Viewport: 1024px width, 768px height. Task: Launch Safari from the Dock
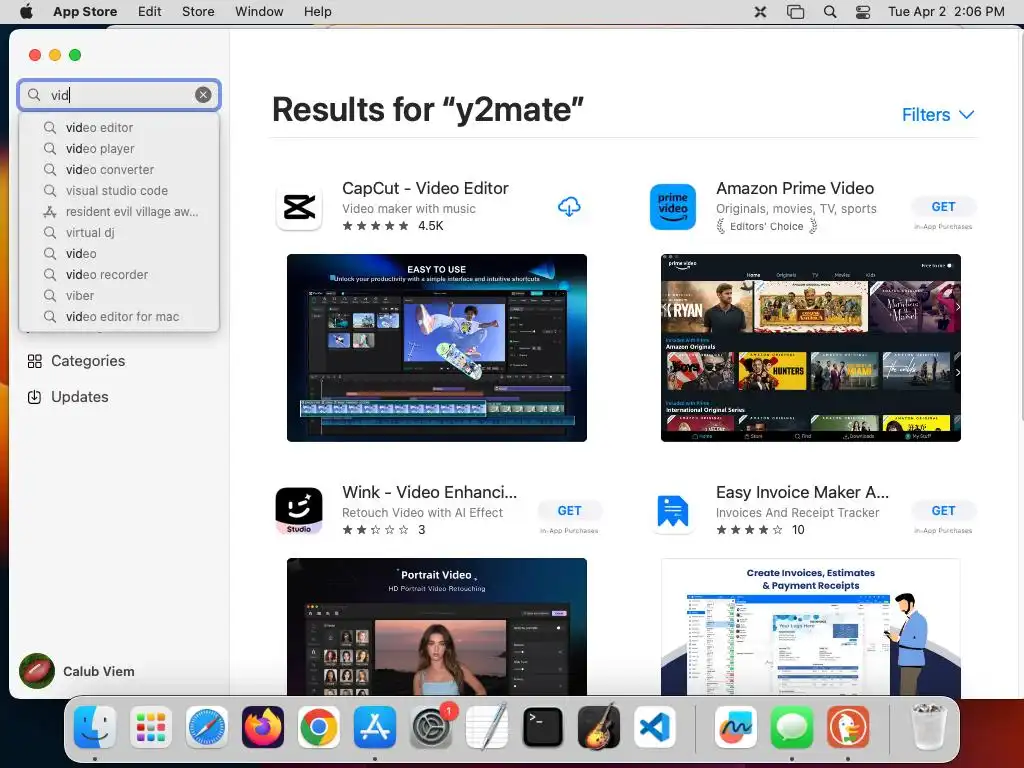(x=206, y=727)
